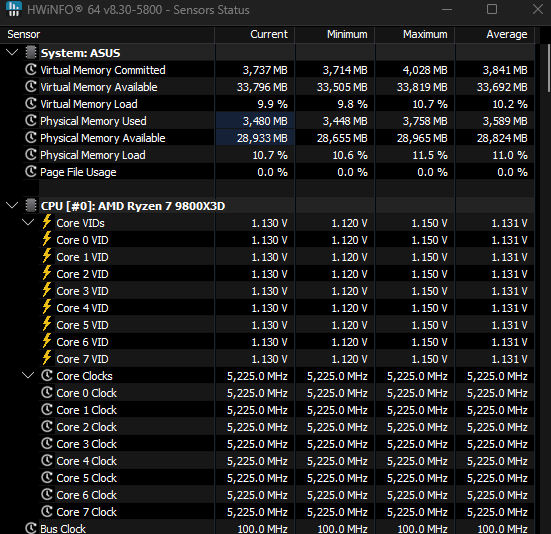The height and width of the screenshot is (534, 551).
Task: Click the 3,737 MB current value
Action: pos(265,70)
